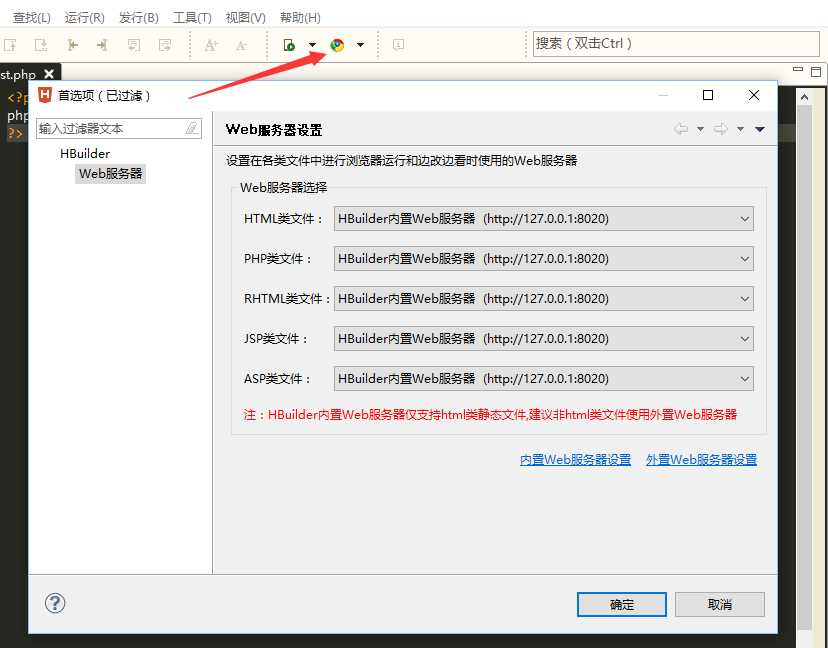
Task: Click the Web服务器选择 group label
Action: (284, 187)
